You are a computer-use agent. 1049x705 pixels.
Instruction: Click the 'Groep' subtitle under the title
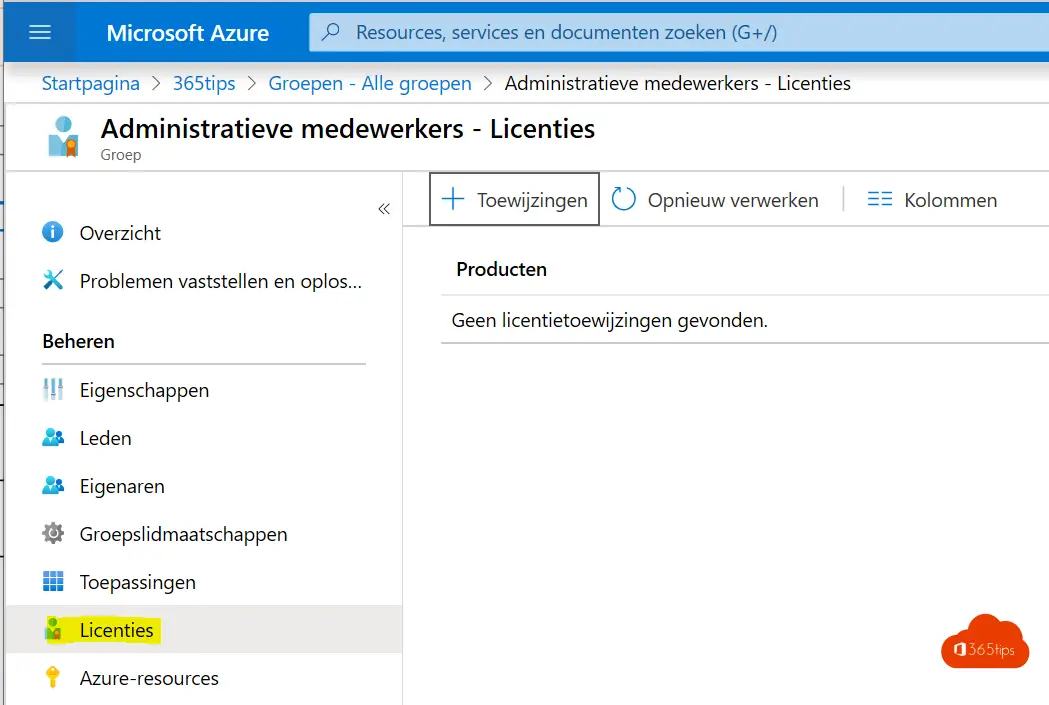pyautogui.click(x=121, y=155)
